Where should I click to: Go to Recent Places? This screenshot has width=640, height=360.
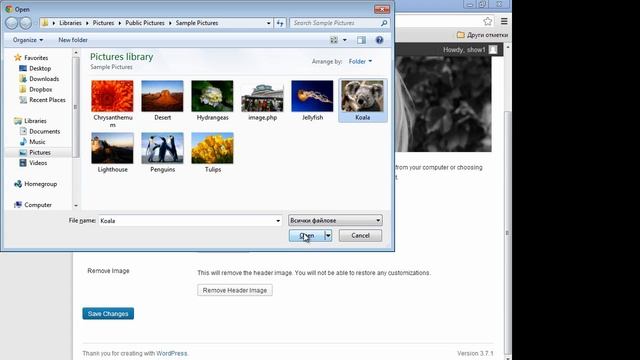[x=42, y=100]
